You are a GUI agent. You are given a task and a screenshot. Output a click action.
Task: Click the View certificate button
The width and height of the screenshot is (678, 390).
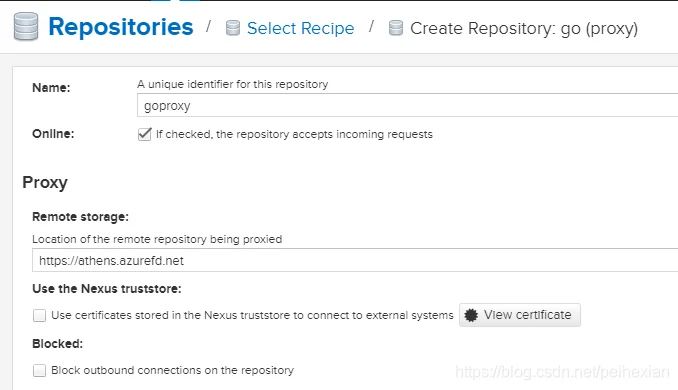[520, 315]
